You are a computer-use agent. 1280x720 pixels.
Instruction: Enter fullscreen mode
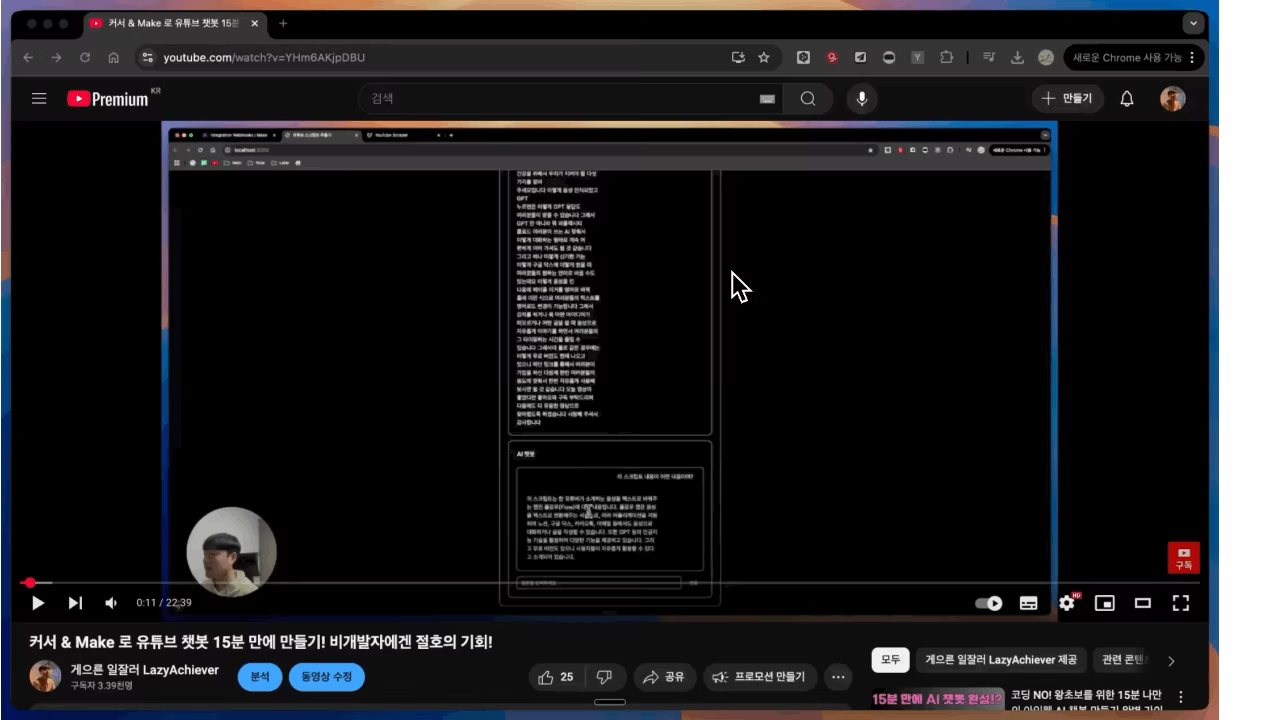[1181, 602]
